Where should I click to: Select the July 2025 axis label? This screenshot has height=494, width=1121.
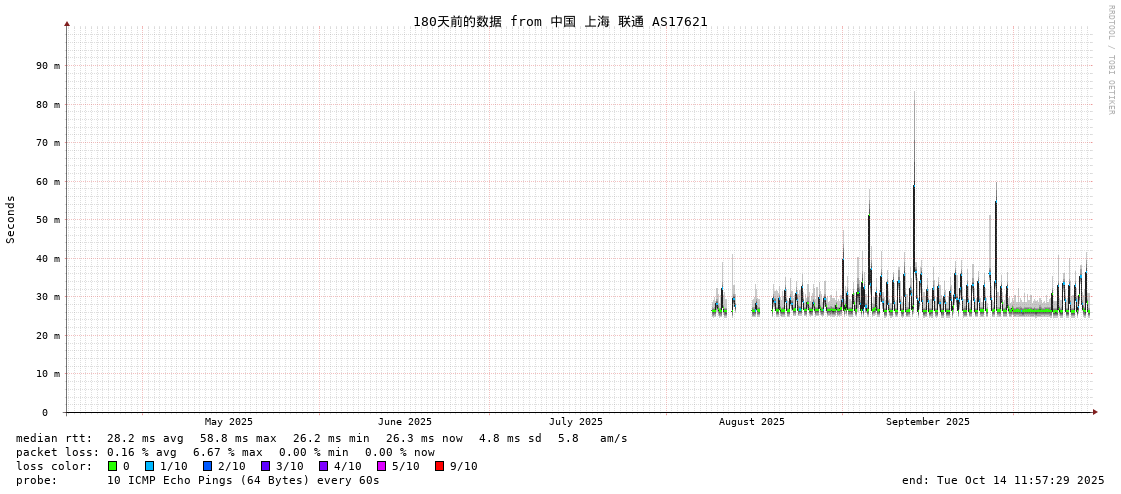pyautogui.click(x=576, y=422)
